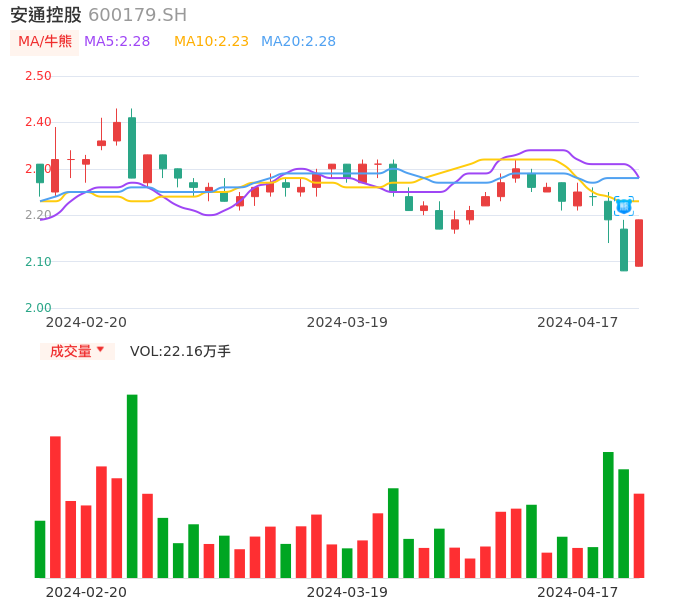Click the 2024-02-20 date label under volume chart
Image resolution: width=686 pixels, height=606 pixels.
[86, 592]
